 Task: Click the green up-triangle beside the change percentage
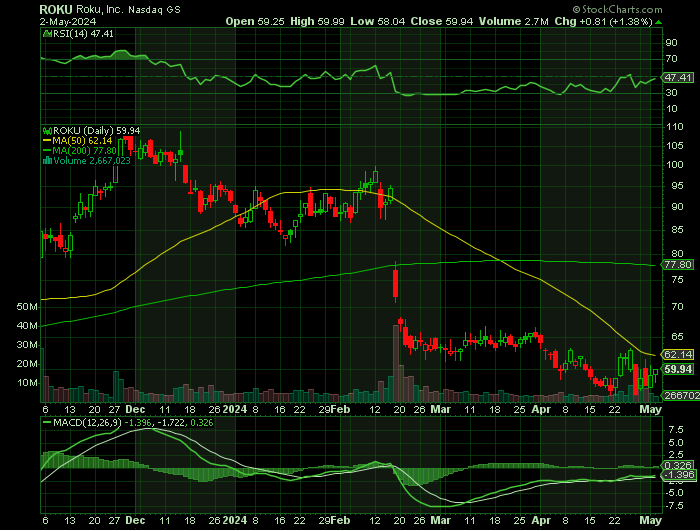(658, 22)
